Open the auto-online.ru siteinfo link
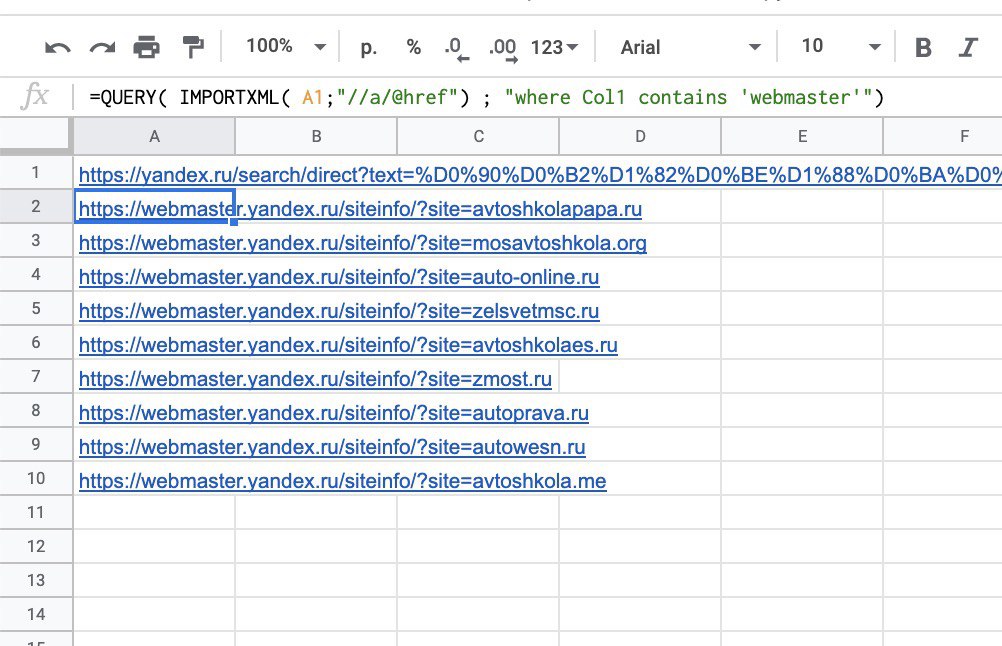The height and width of the screenshot is (646, 1002). 339,277
